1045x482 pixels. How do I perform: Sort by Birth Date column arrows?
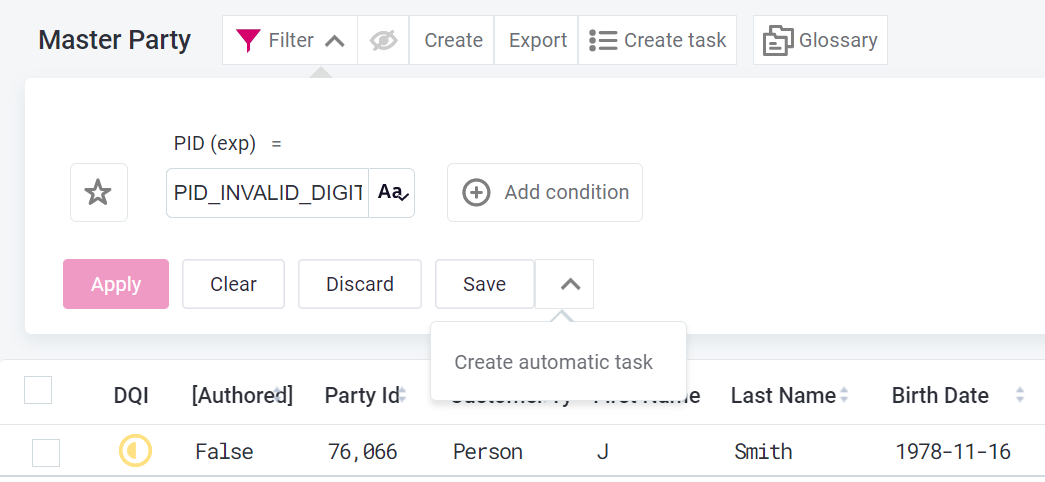[x=1019, y=395]
